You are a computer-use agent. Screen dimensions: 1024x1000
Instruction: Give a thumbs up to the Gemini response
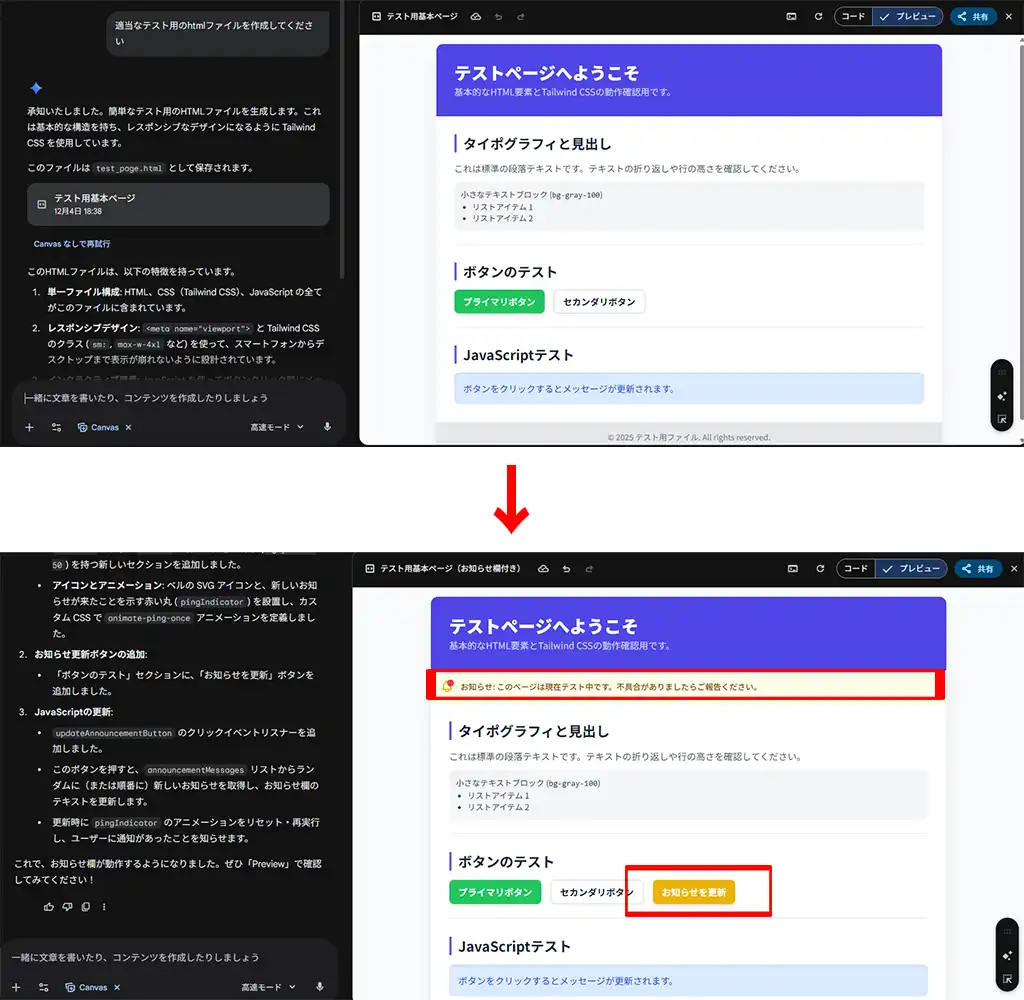coord(49,906)
